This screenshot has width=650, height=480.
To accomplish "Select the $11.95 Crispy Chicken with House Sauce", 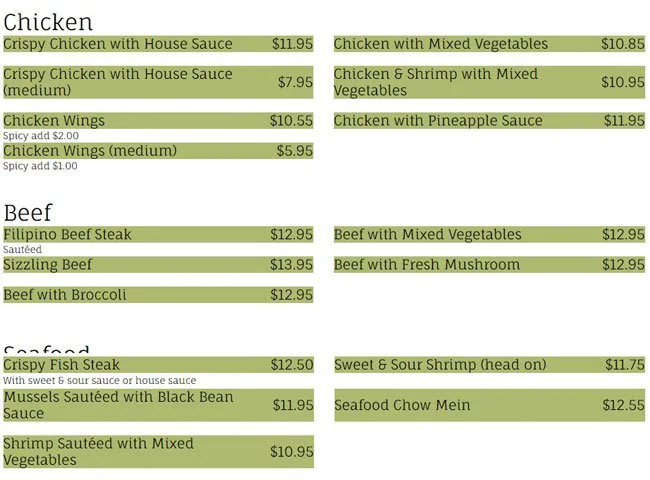I will coord(158,44).
